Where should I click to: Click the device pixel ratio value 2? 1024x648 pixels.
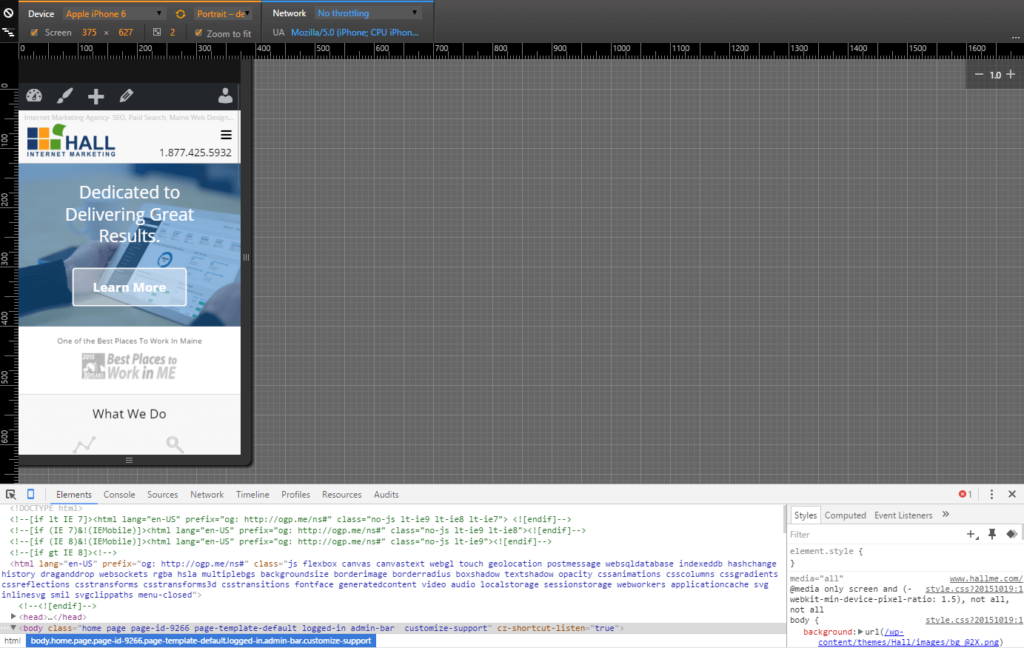[x=172, y=32]
